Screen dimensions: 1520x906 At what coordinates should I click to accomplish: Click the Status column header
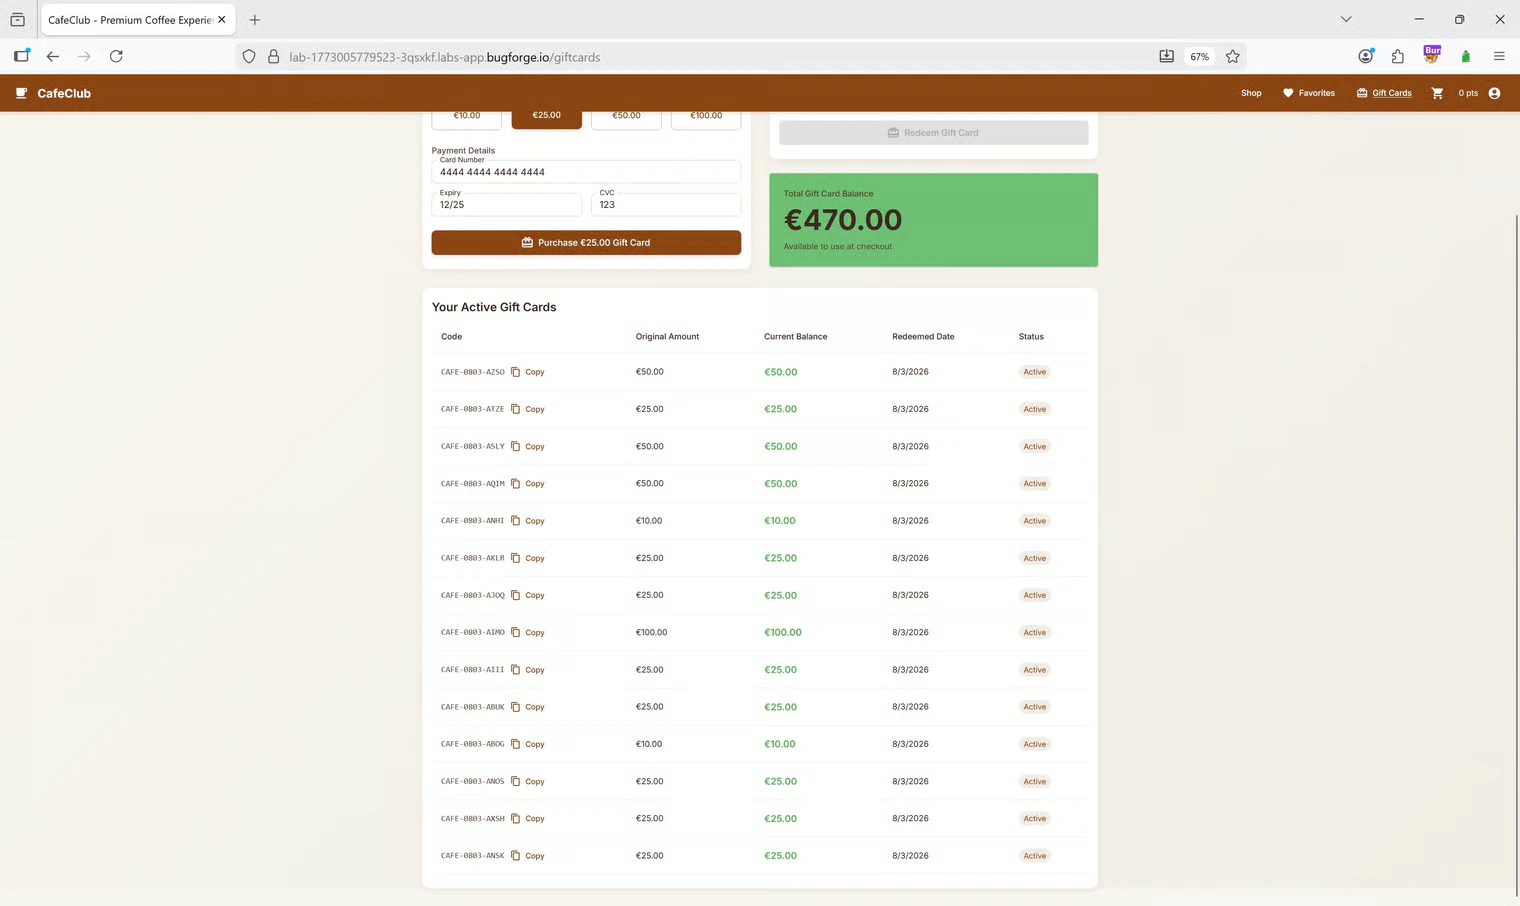point(1031,337)
